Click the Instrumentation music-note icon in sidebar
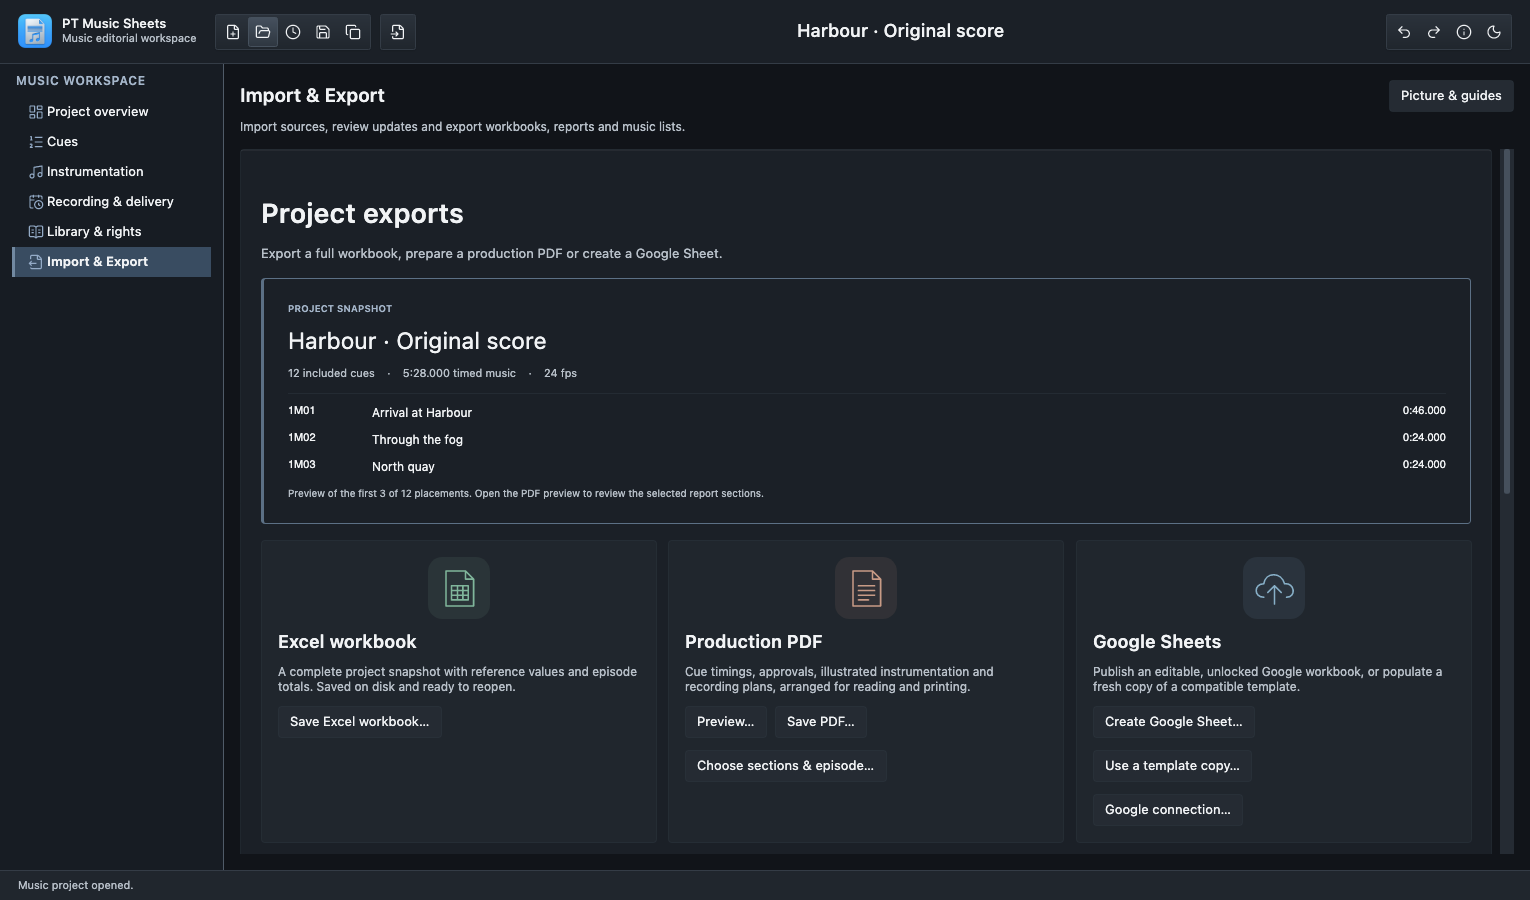 pos(36,172)
